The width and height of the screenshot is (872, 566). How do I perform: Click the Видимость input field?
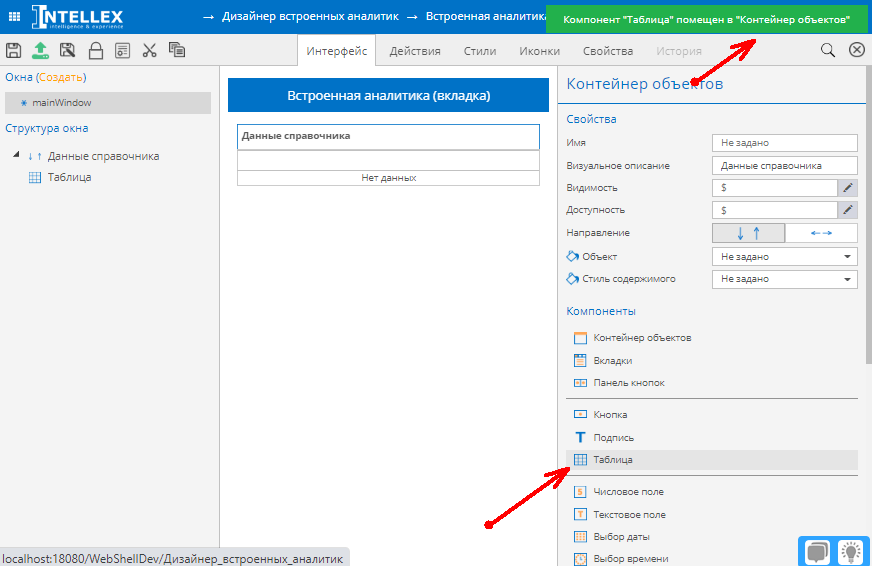(x=775, y=188)
